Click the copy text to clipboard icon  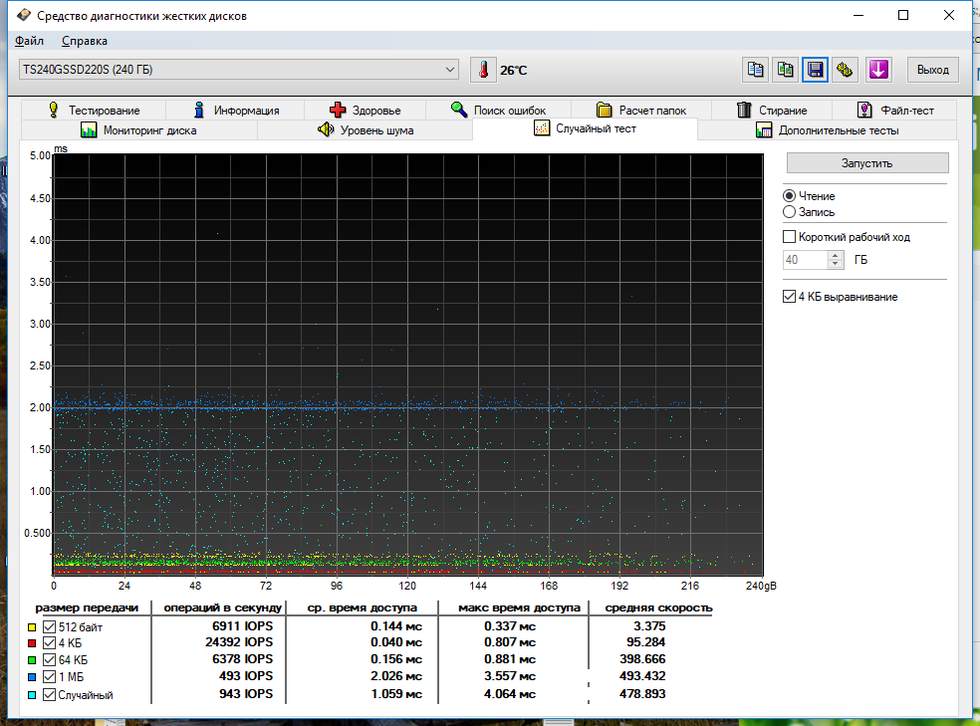756,70
